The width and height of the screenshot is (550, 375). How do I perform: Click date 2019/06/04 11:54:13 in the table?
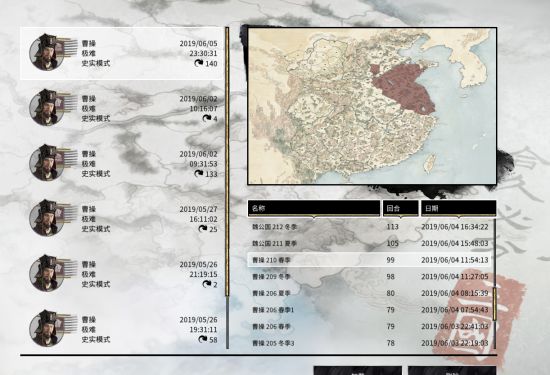point(455,260)
